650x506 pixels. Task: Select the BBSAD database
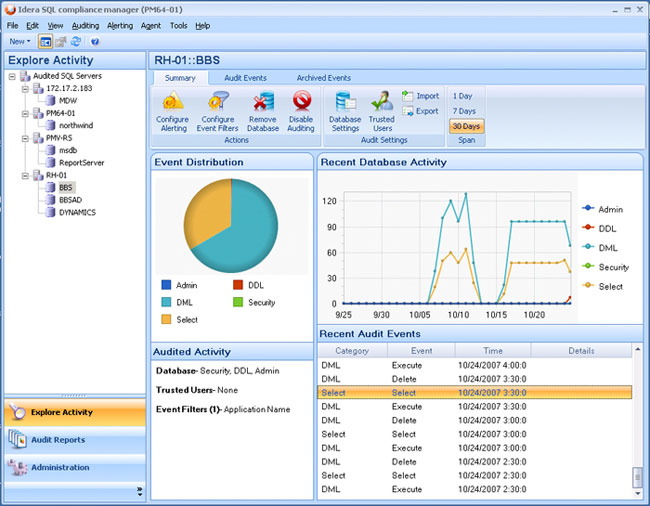click(x=70, y=200)
